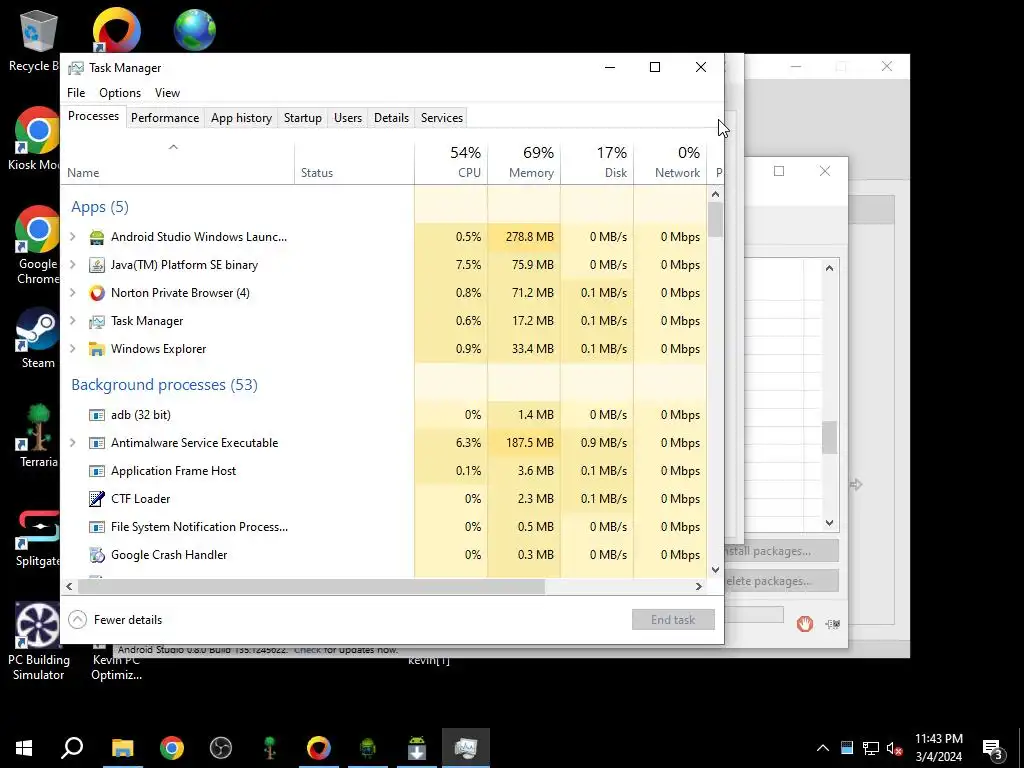This screenshot has height=768, width=1024.
Task: Switch to the App history tab
Action: (241, 118)
